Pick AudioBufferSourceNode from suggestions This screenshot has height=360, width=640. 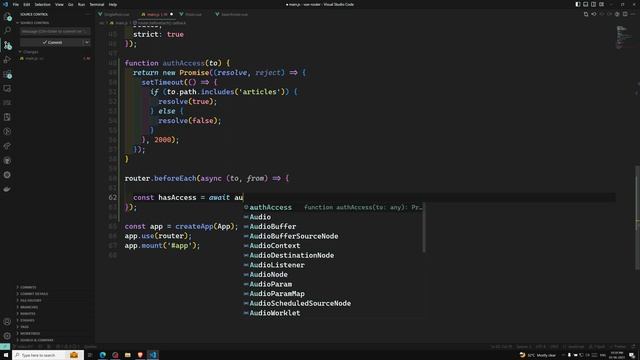pos(333,236)
